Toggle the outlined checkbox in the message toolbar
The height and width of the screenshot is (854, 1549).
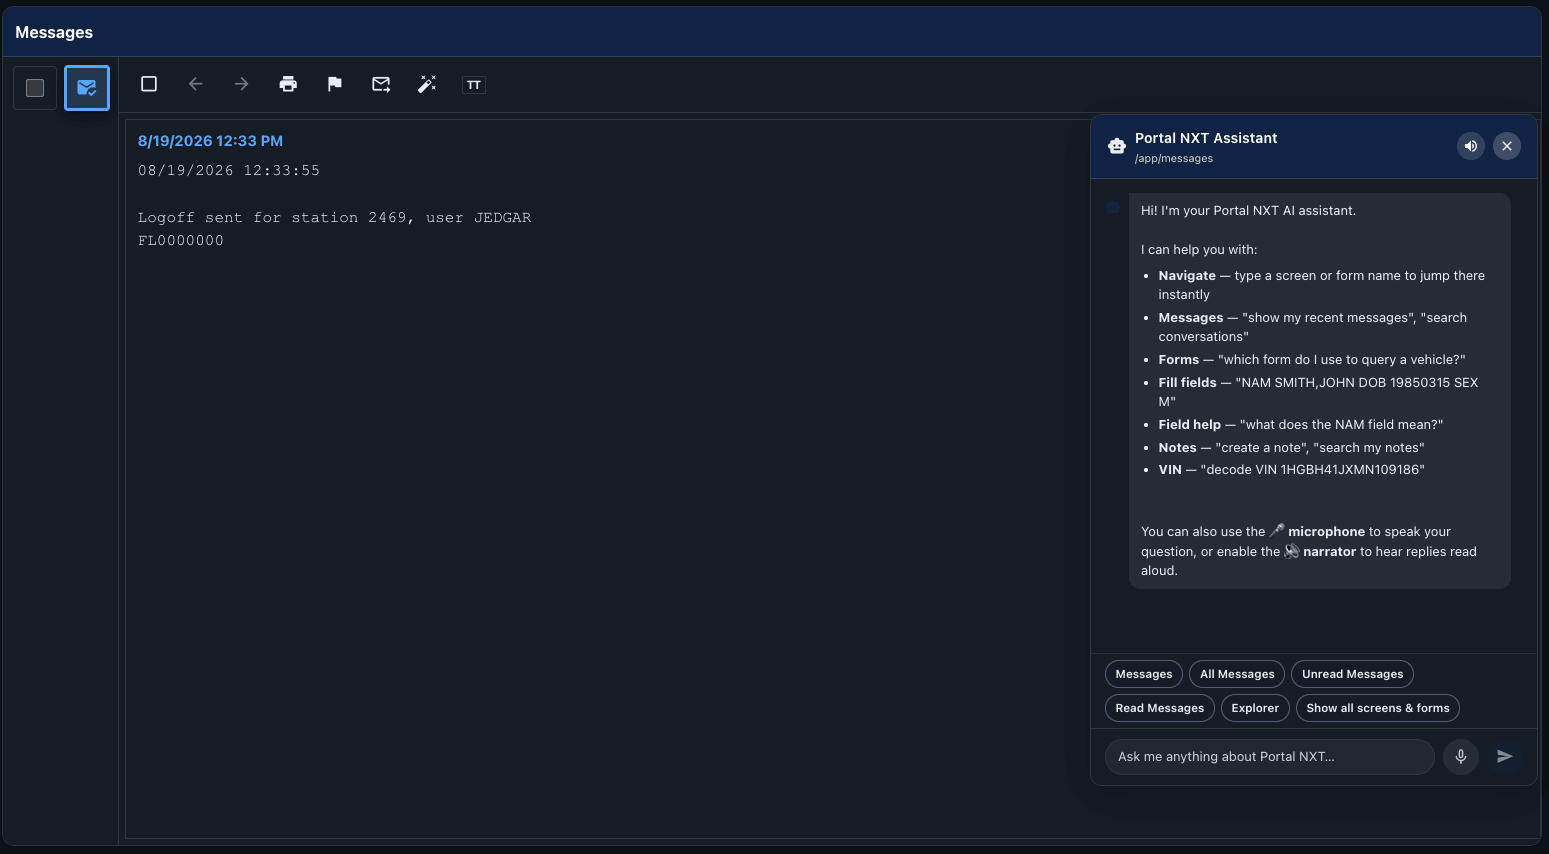coord(149,84)
